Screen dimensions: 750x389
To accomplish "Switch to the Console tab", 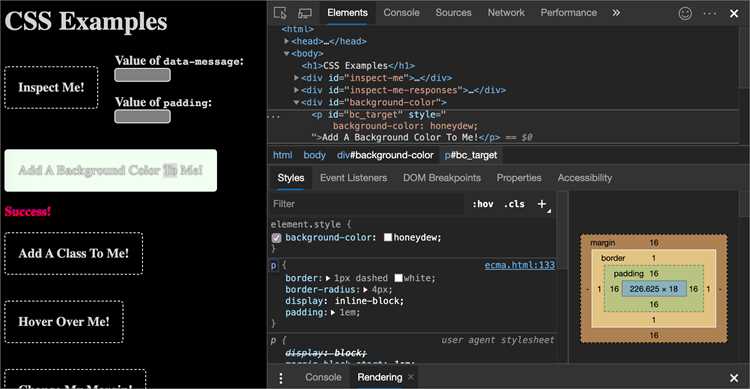I will (x=401, y=13).
